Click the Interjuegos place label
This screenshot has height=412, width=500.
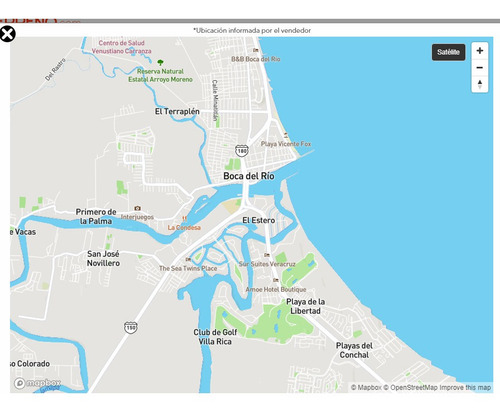[137, 217]
